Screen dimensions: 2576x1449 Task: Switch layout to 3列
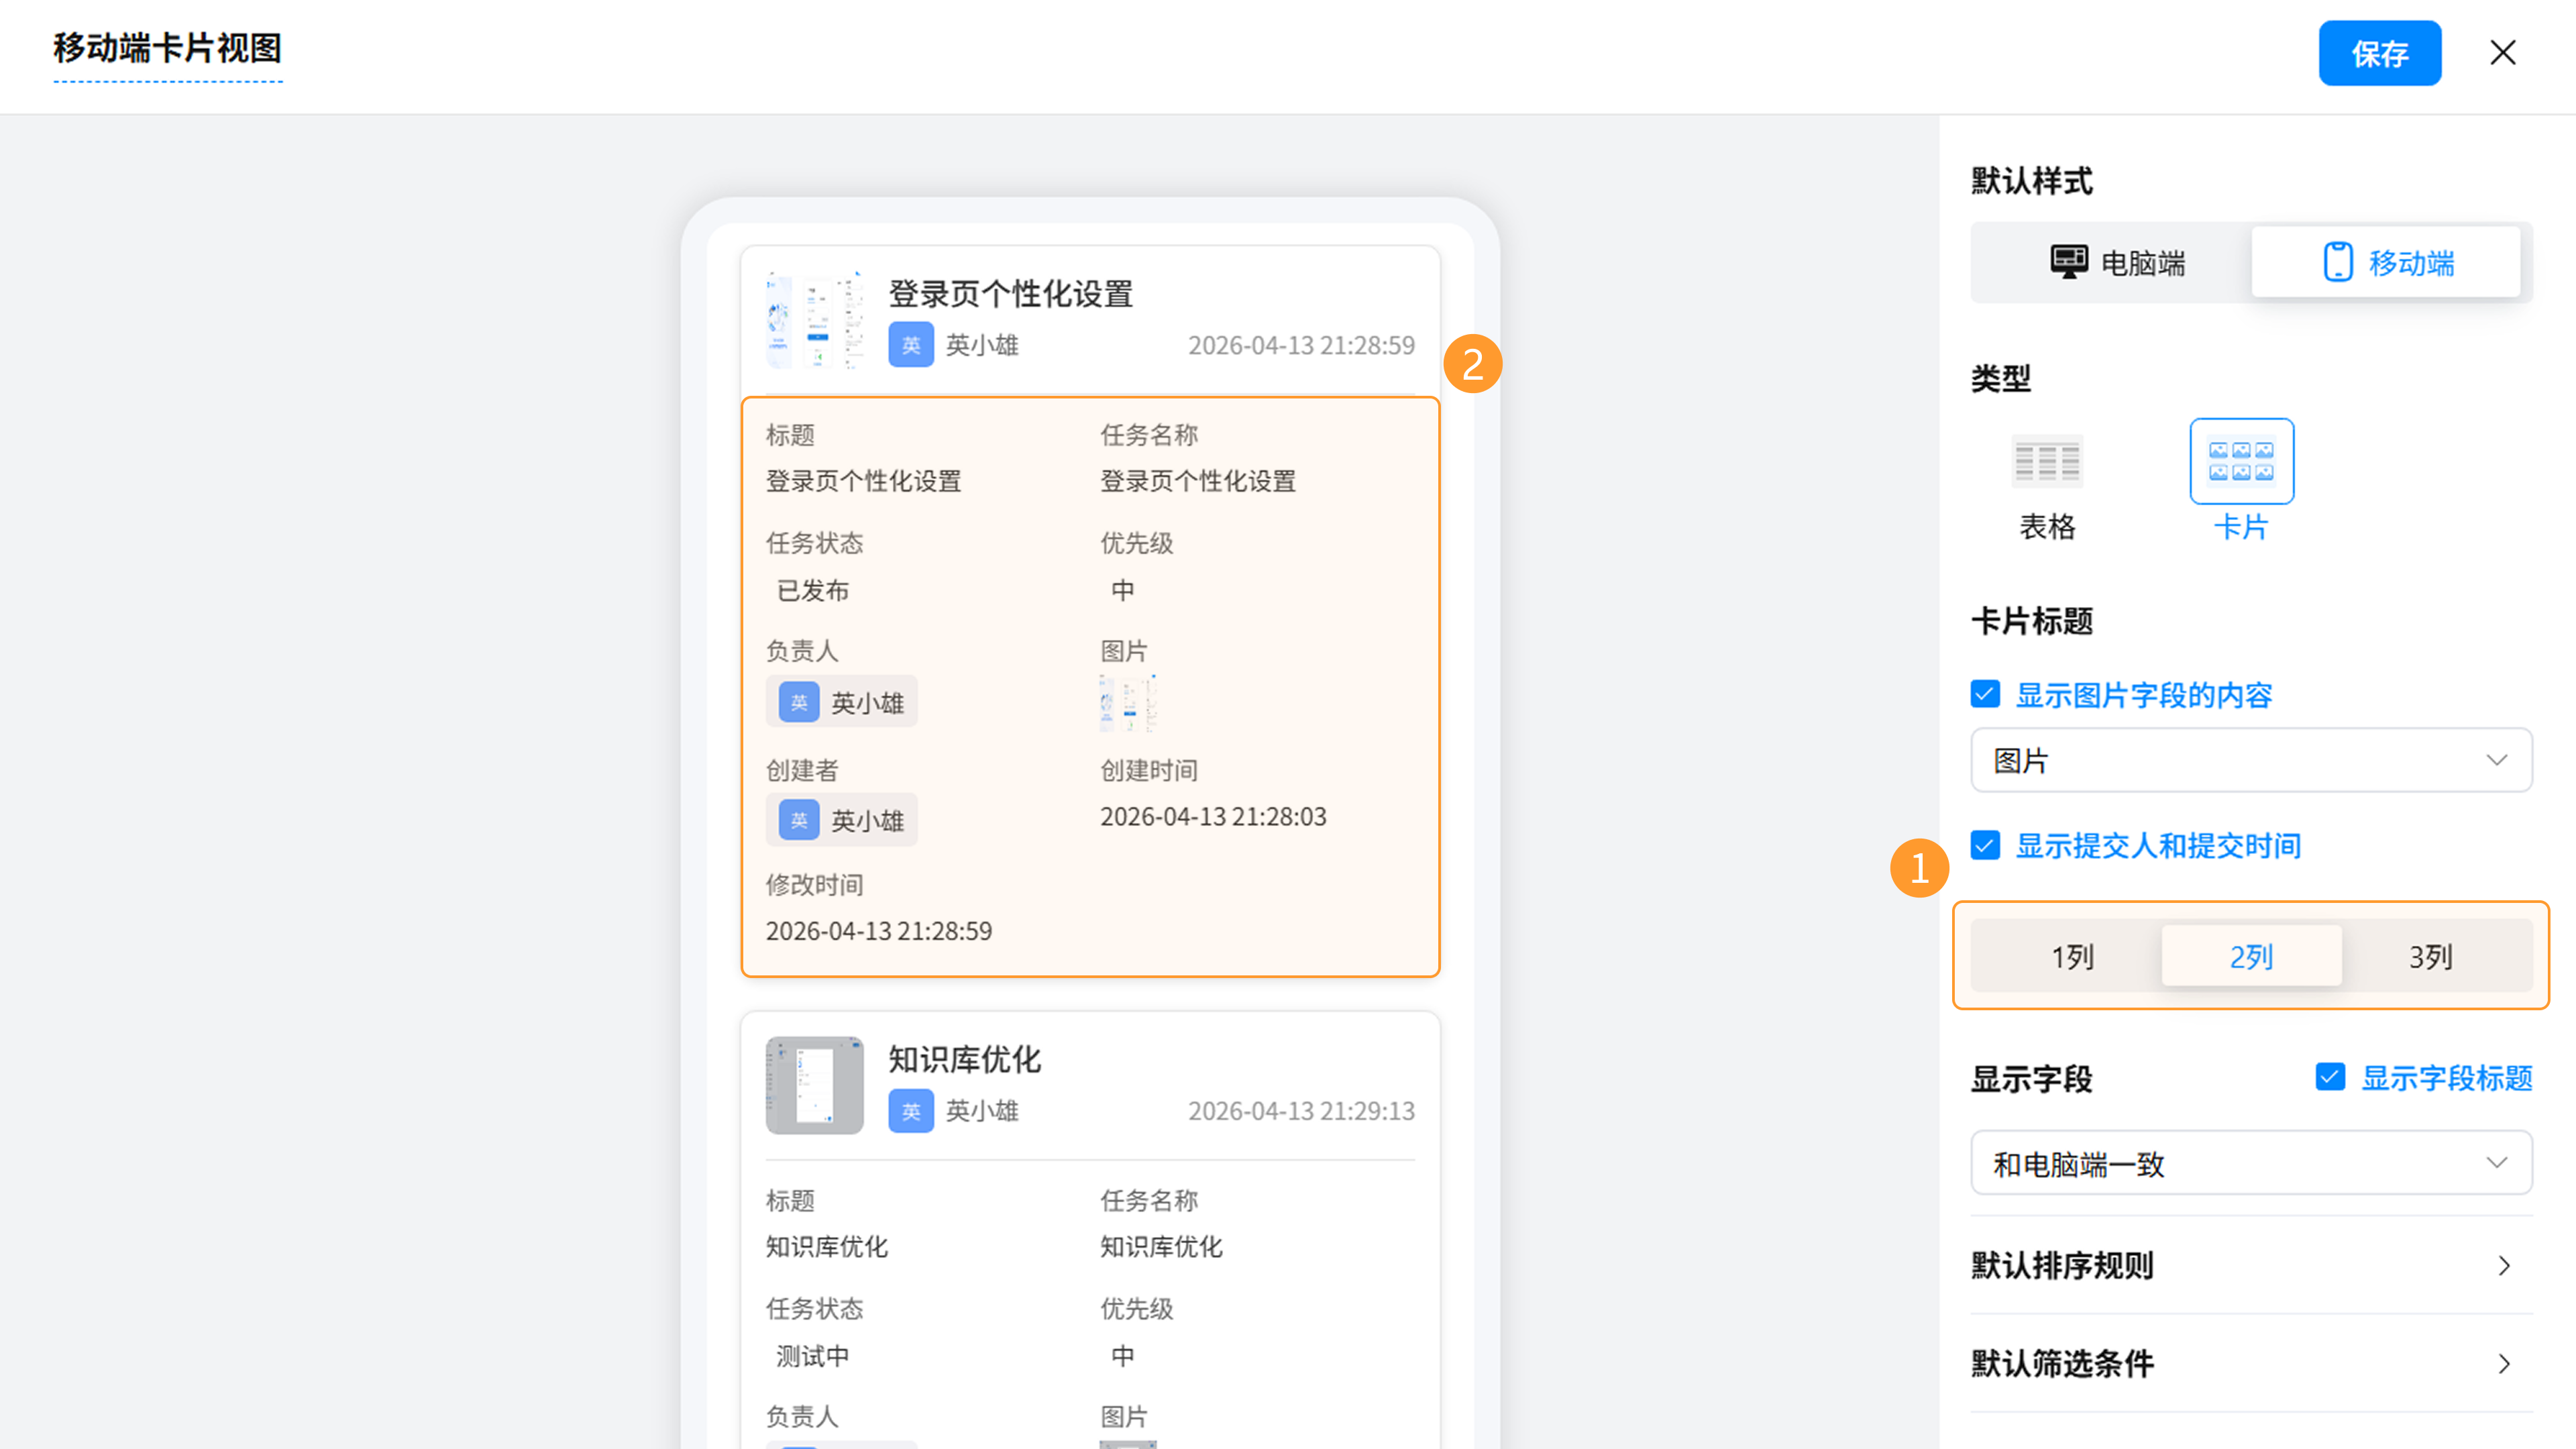(x=2430, y=956)
